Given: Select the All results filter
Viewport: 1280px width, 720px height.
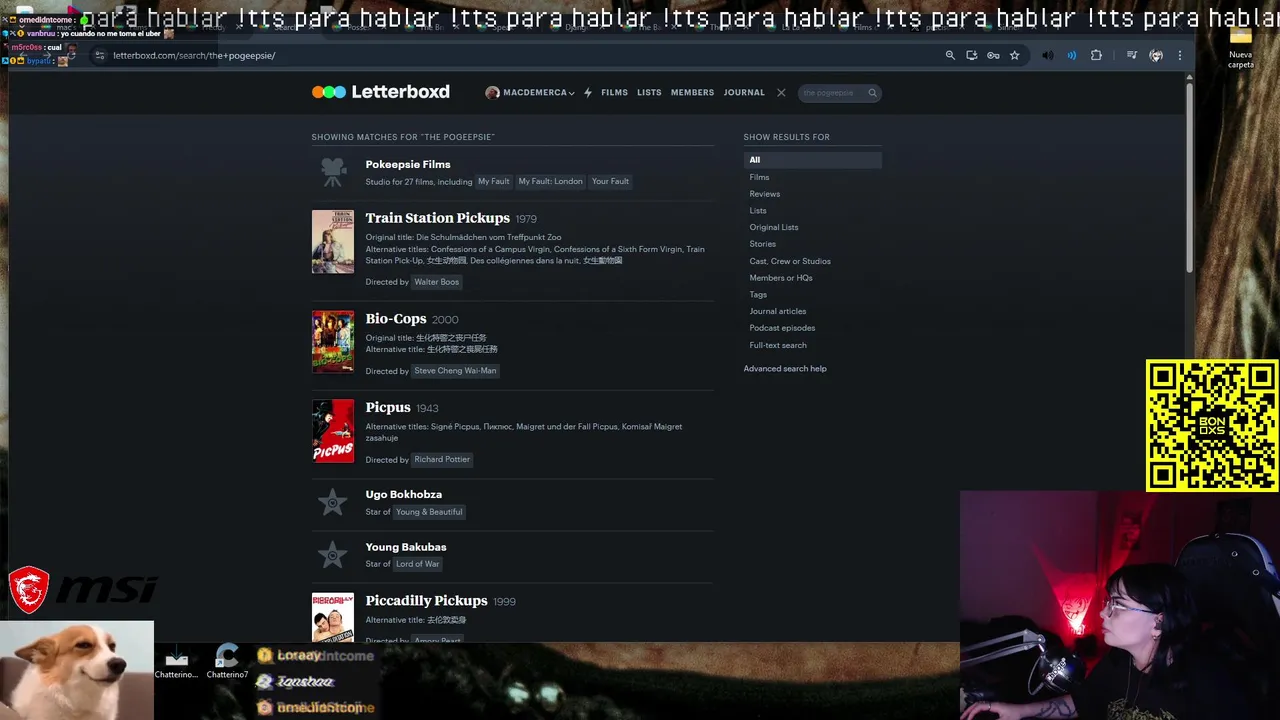Looking at the screenshot, I should pos(812,160).
